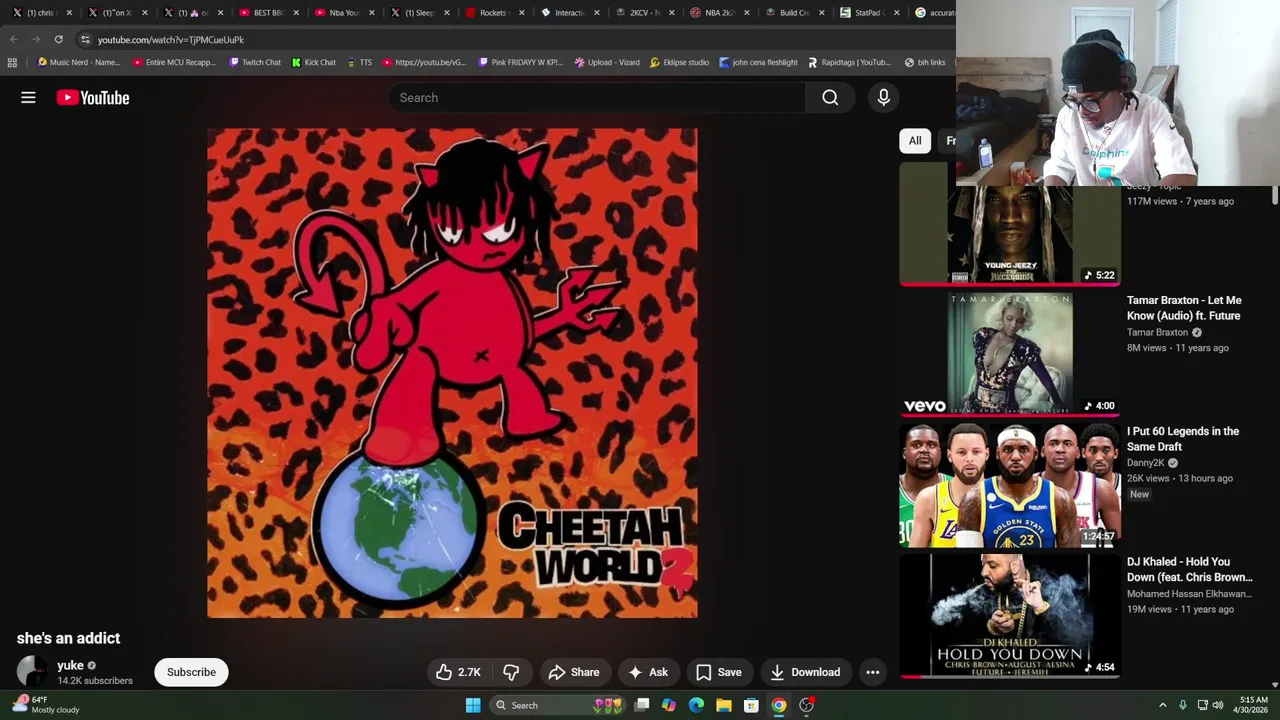
Task: Click the Cheetah World 2 video player
Action: pyautogui.click(x=452, y=373)
